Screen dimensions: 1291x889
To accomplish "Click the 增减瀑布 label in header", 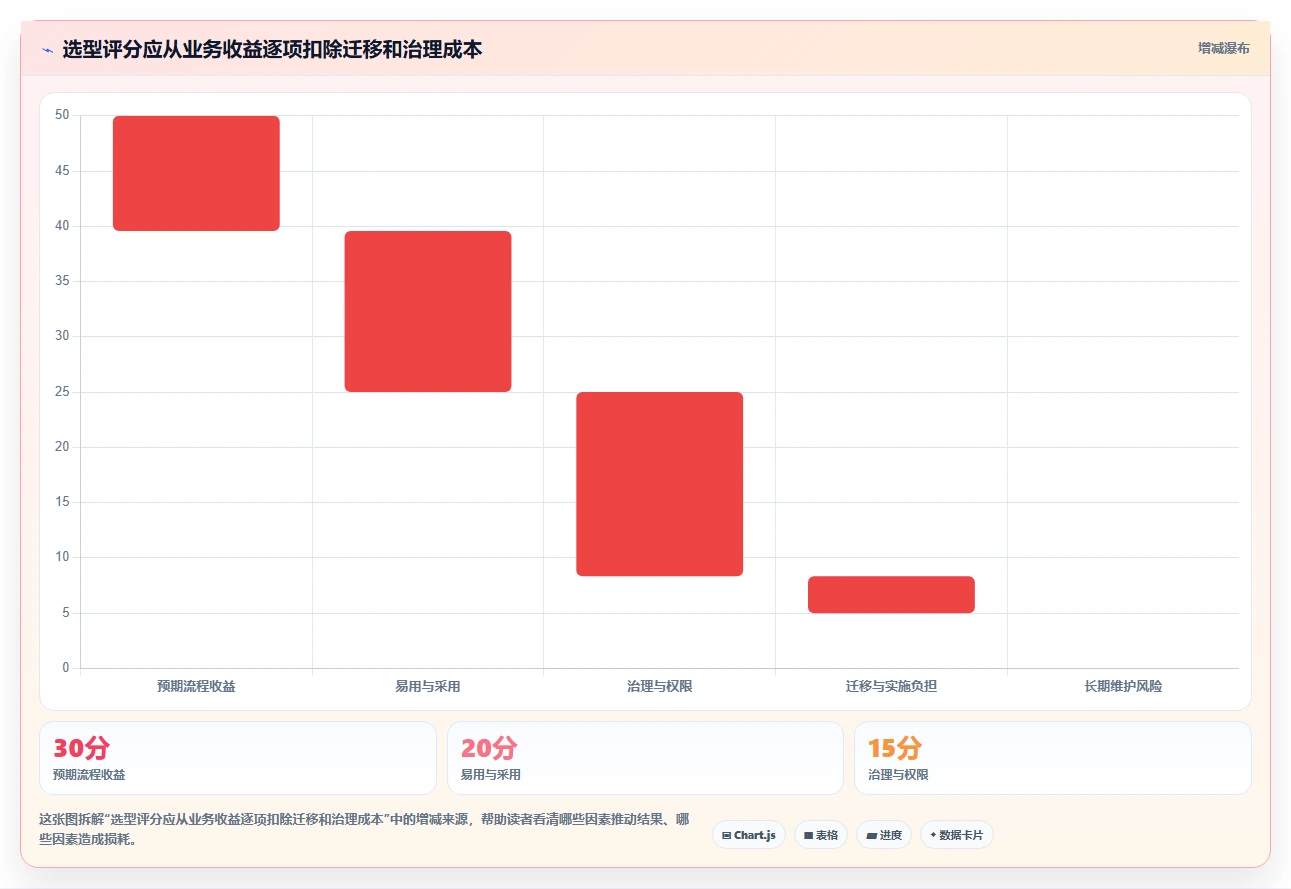I will coord(1224,48).
